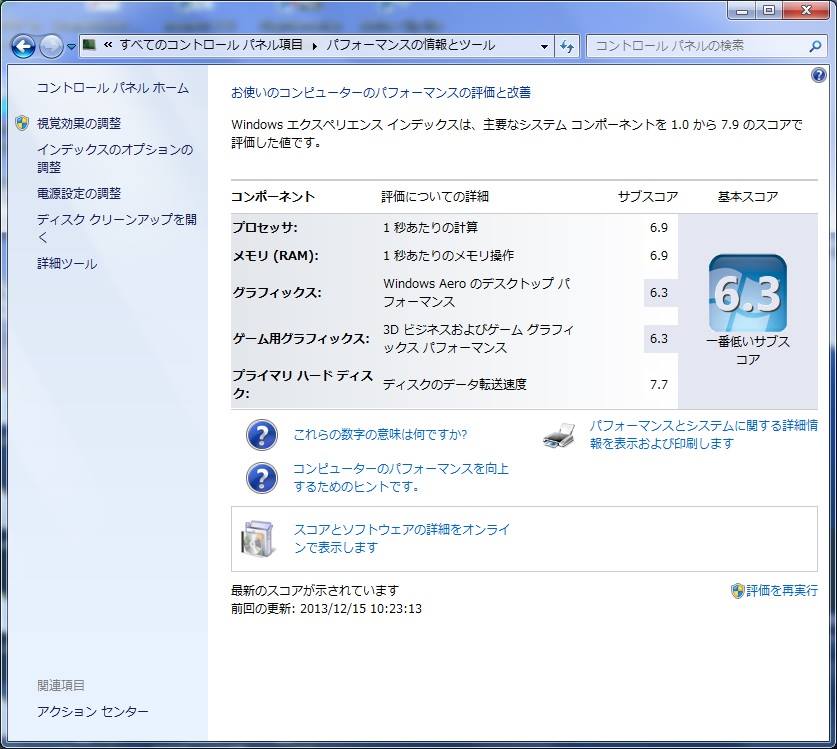Select すべてのコントロール パネル項目 breadcrumb
The image size is (837, 749).
(211, 45)
